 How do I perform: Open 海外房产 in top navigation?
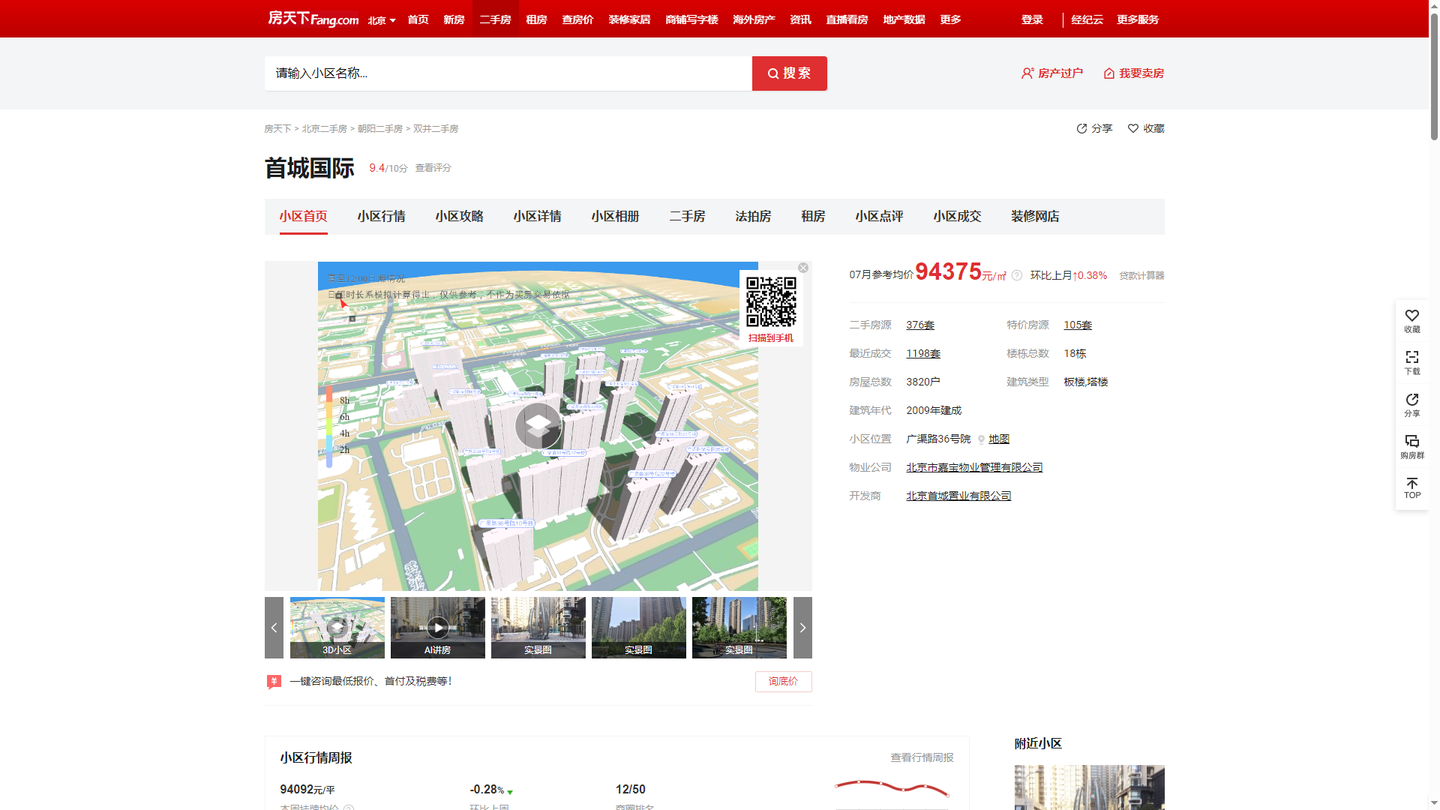pyautogui.click(x=754, y=19)
